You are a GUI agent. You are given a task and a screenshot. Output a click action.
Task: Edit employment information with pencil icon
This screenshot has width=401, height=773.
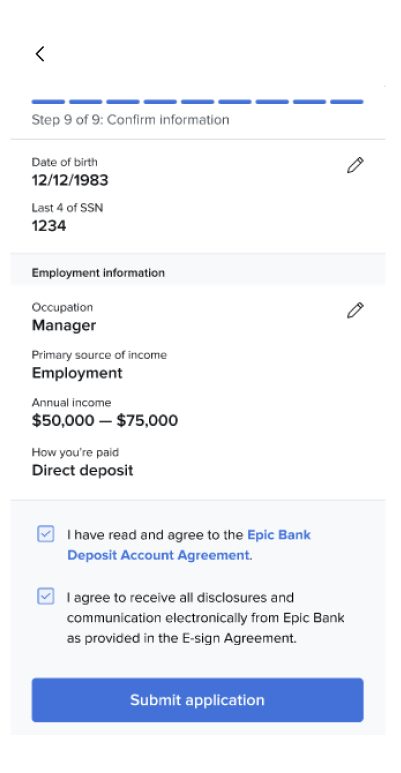click(x=355, y=310)
